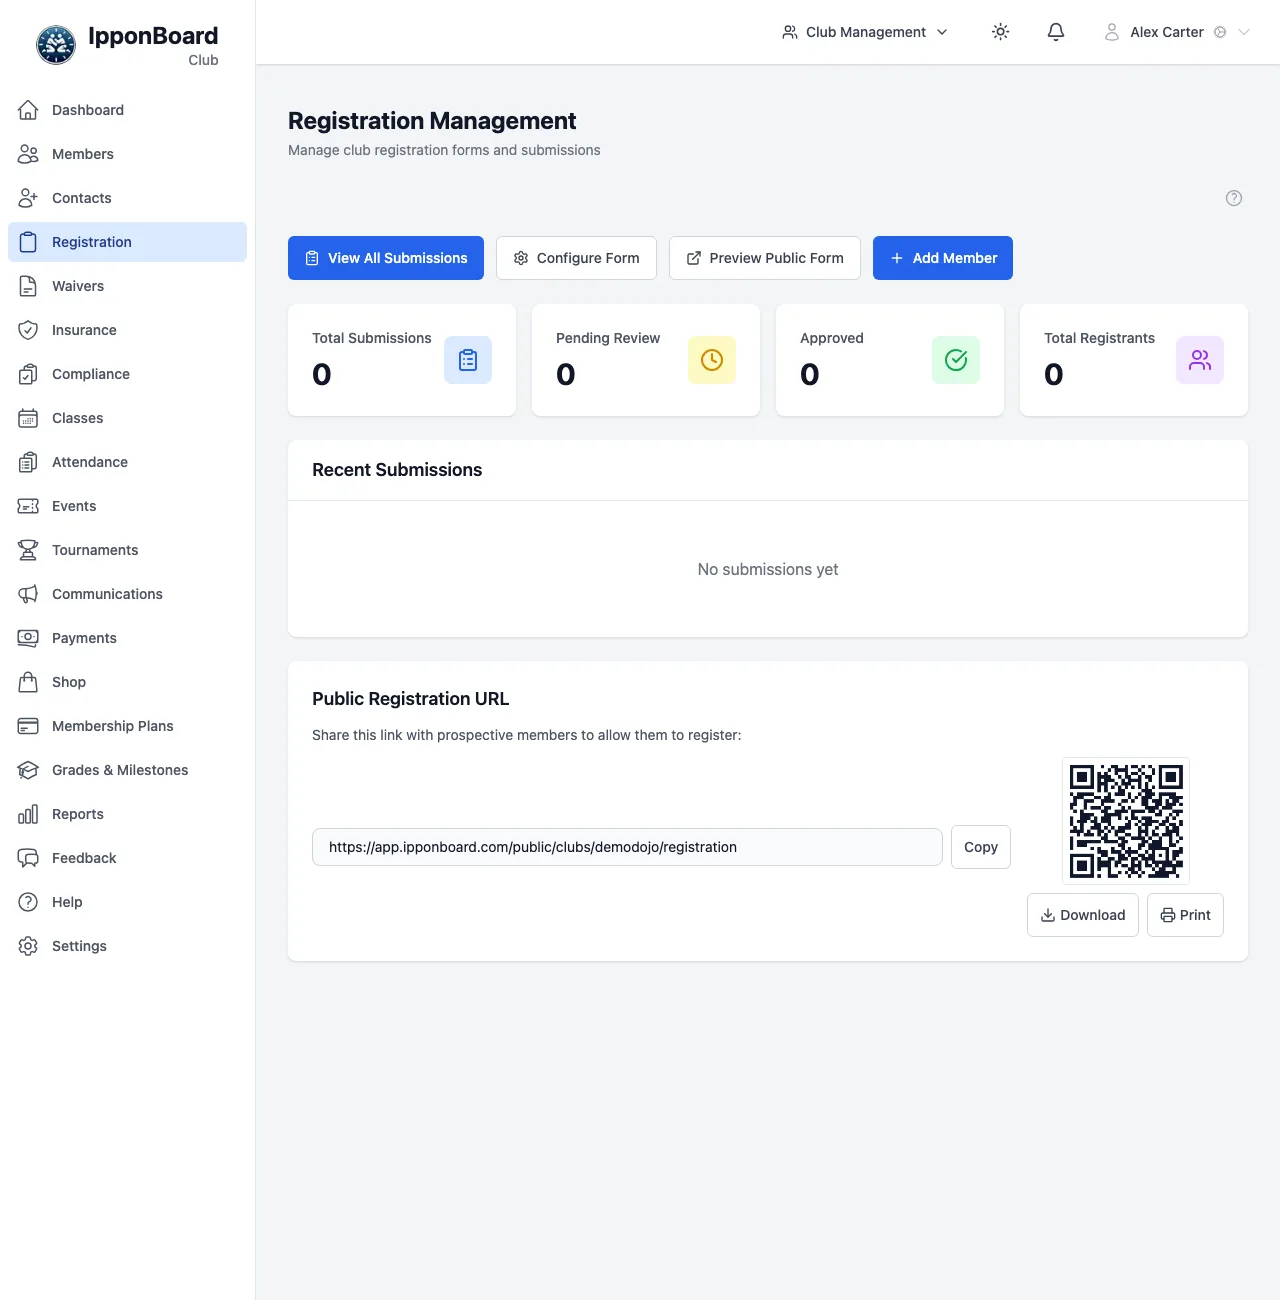Open the Help page

127,902
